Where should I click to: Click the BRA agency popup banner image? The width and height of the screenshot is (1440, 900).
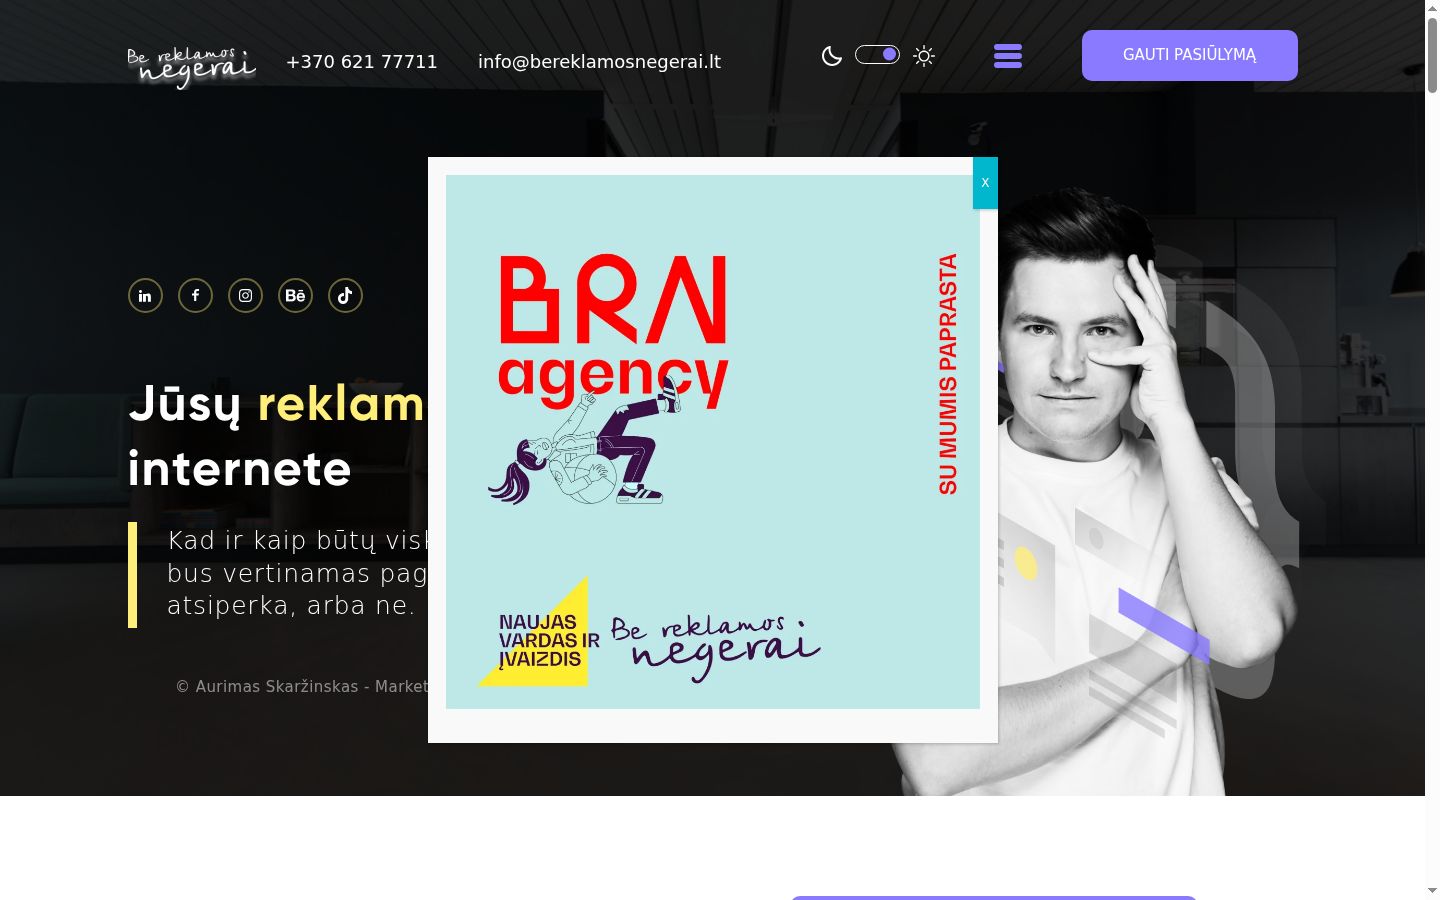[x=713, y=442]
